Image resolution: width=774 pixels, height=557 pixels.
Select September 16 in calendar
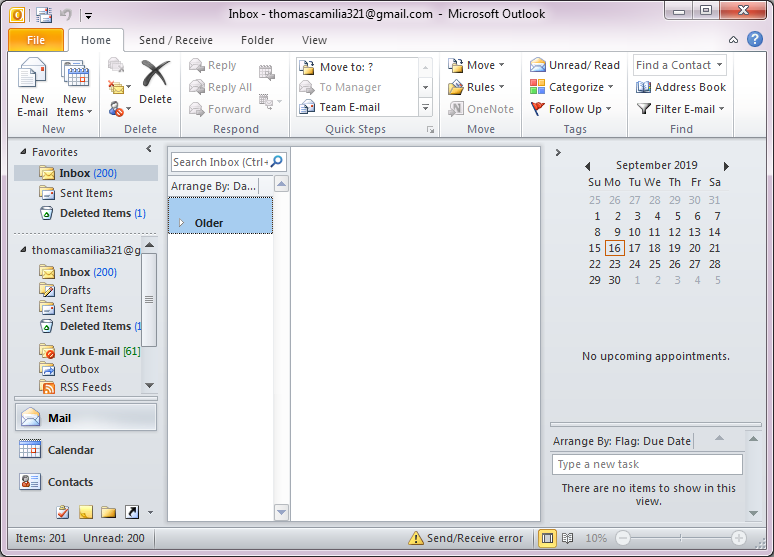pos(615,248)
